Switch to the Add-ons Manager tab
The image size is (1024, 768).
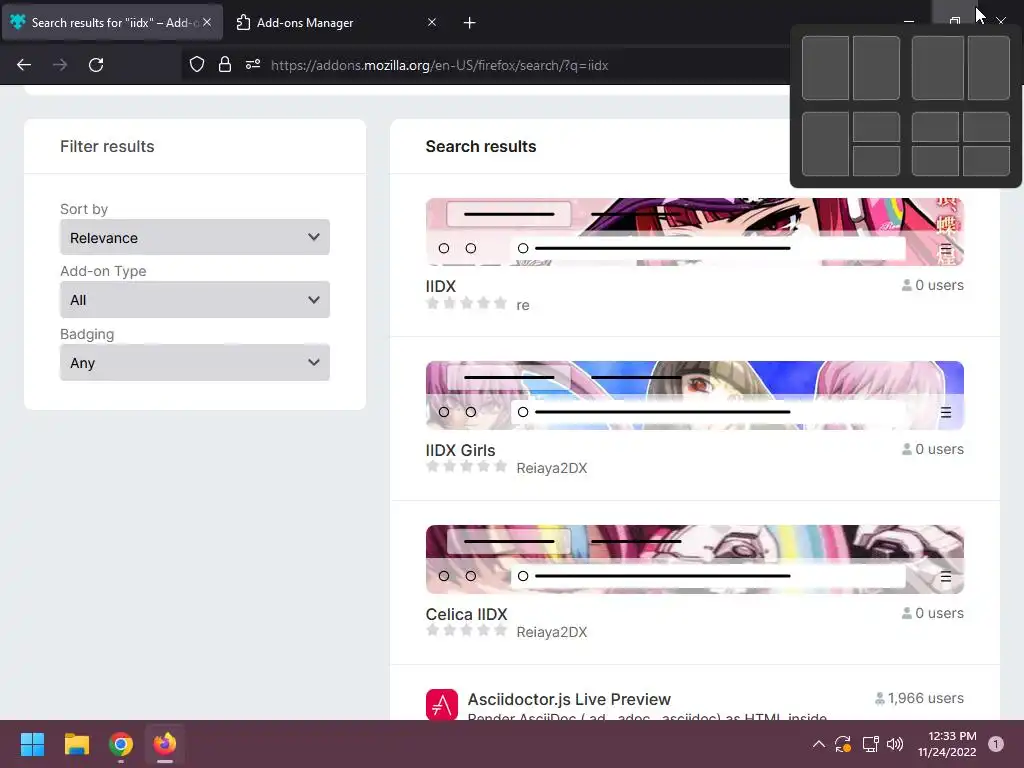(x=336, y=22)
